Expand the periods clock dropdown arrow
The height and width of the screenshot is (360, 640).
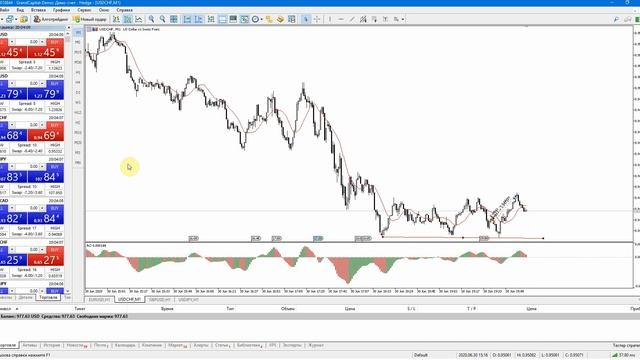point(262,19)
